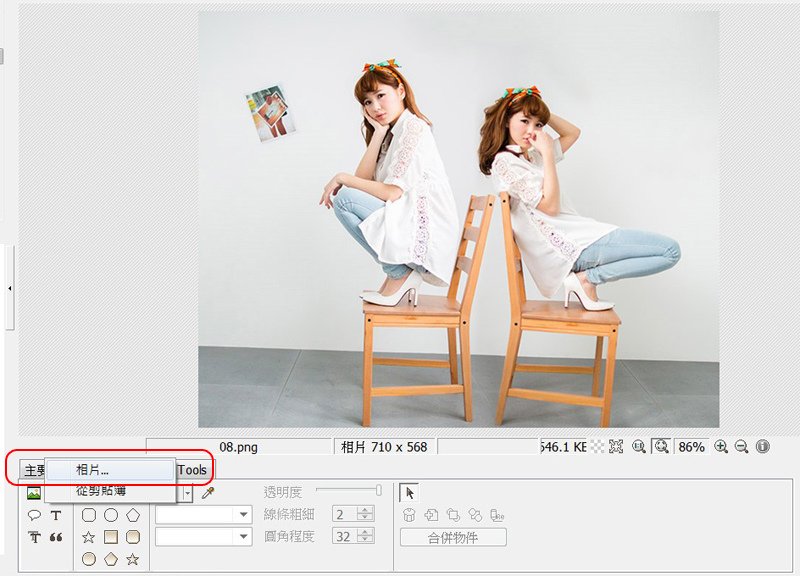Click the 圓角程度 value field showing 32
The width and height of the screenshot is (800, 576).
[344, 536]
